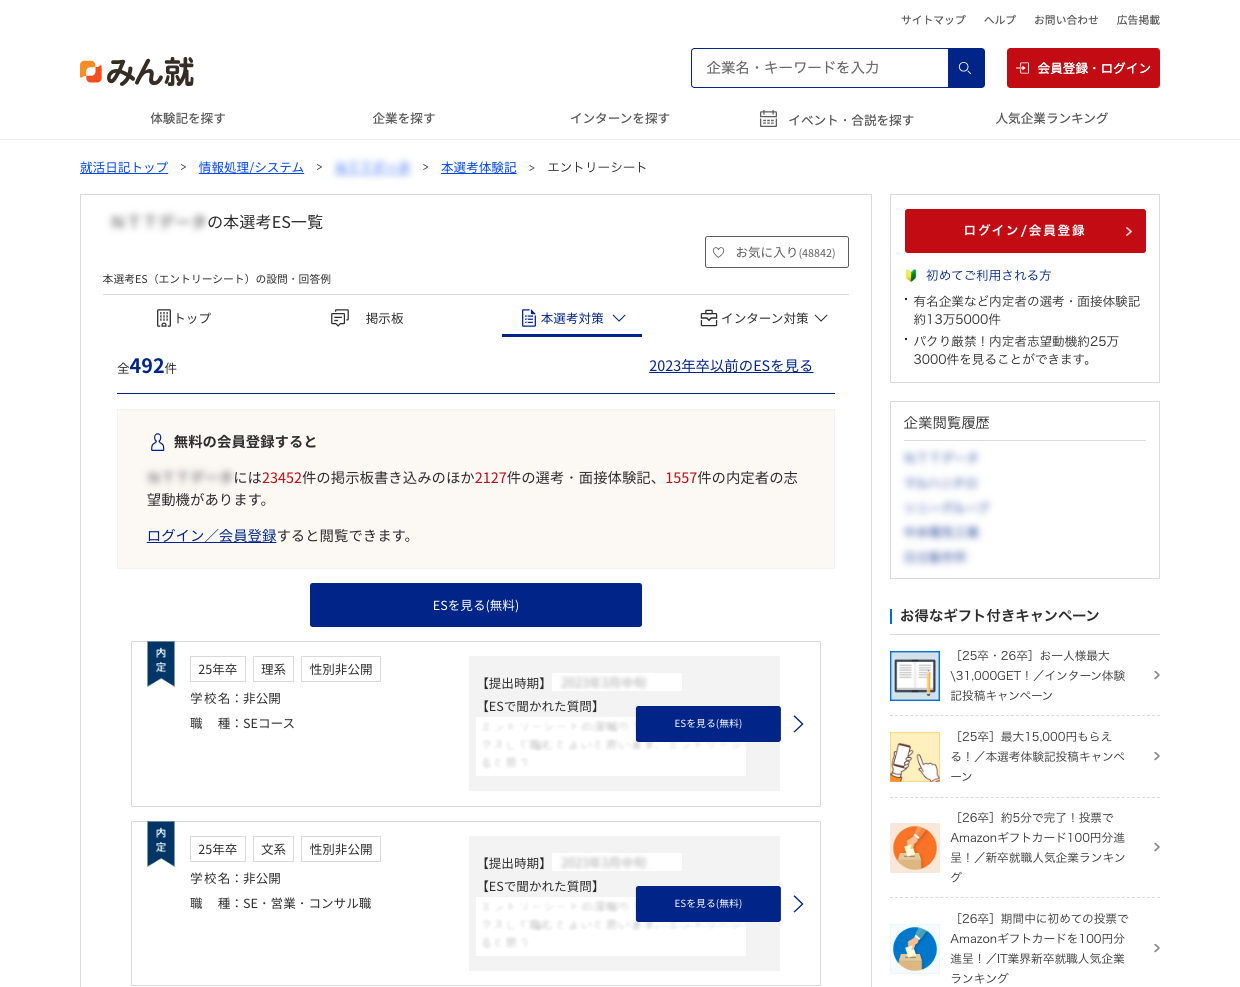Click the speech-bubble icon on the 掲示板 tab
This screenshot has height=987, width=1240.
tap(339, 317)
